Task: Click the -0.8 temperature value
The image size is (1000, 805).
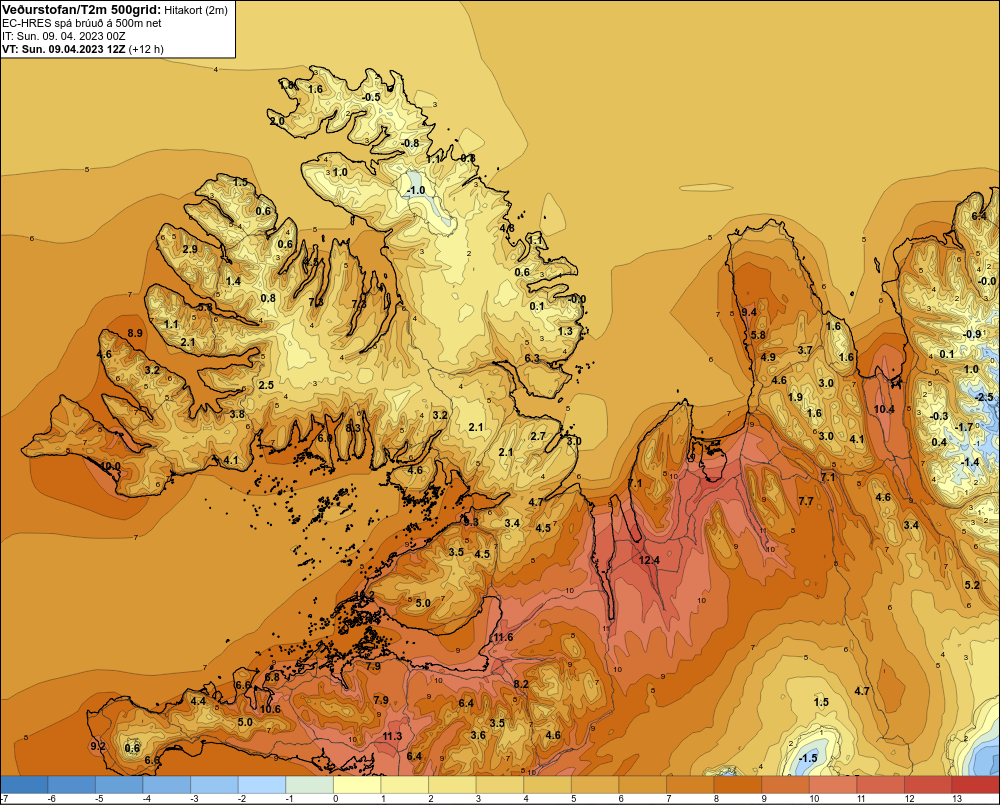Action: [x=410, y=143]
